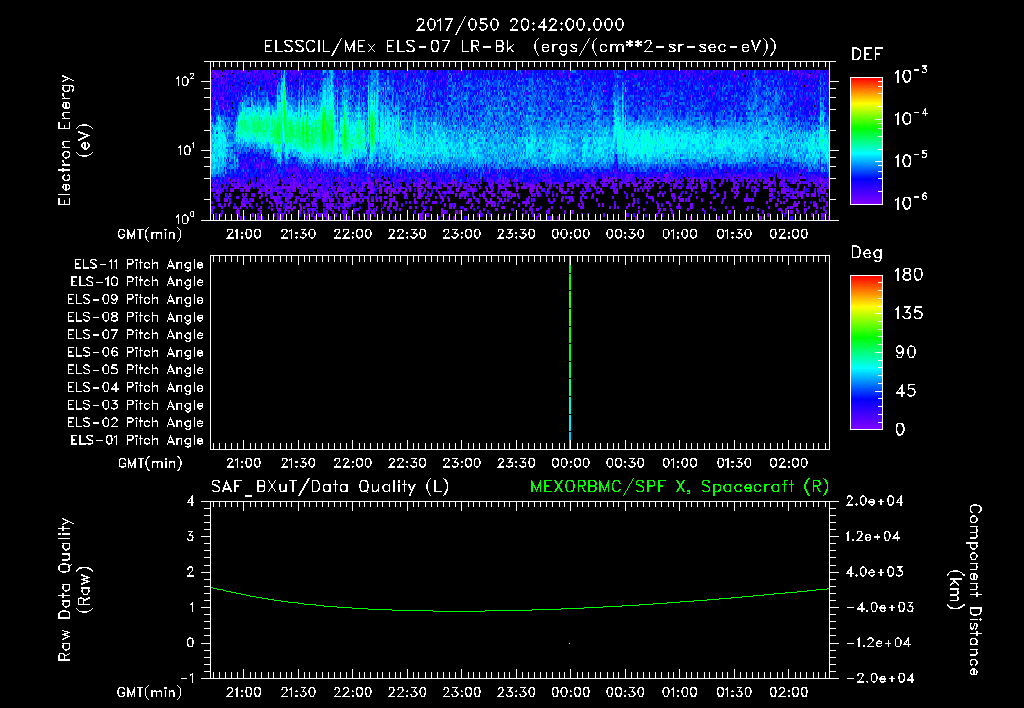Click the green spacecraft orbit curve
The image size is (1024, 708).
point(520,610)
